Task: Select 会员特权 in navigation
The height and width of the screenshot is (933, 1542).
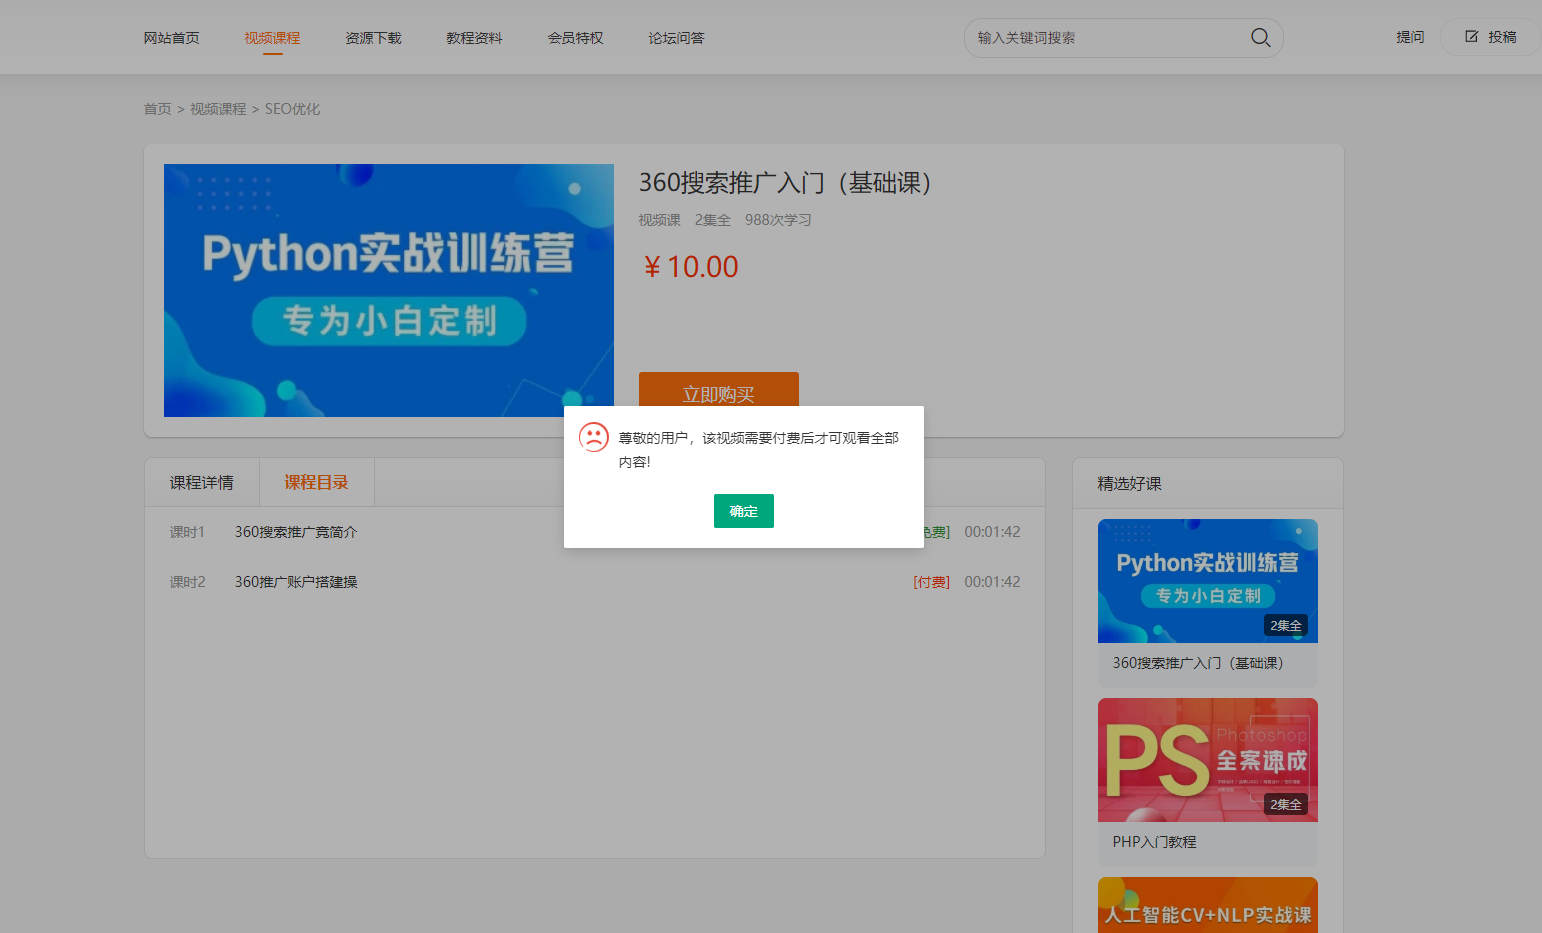Action: pyautogui.click(x=575, y=38)
